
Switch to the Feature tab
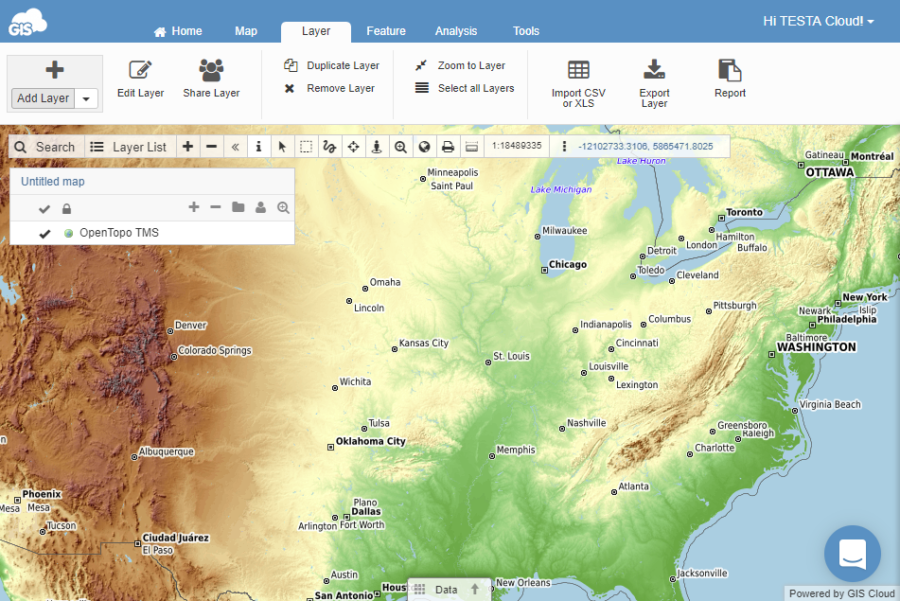(x=385, y=31)
